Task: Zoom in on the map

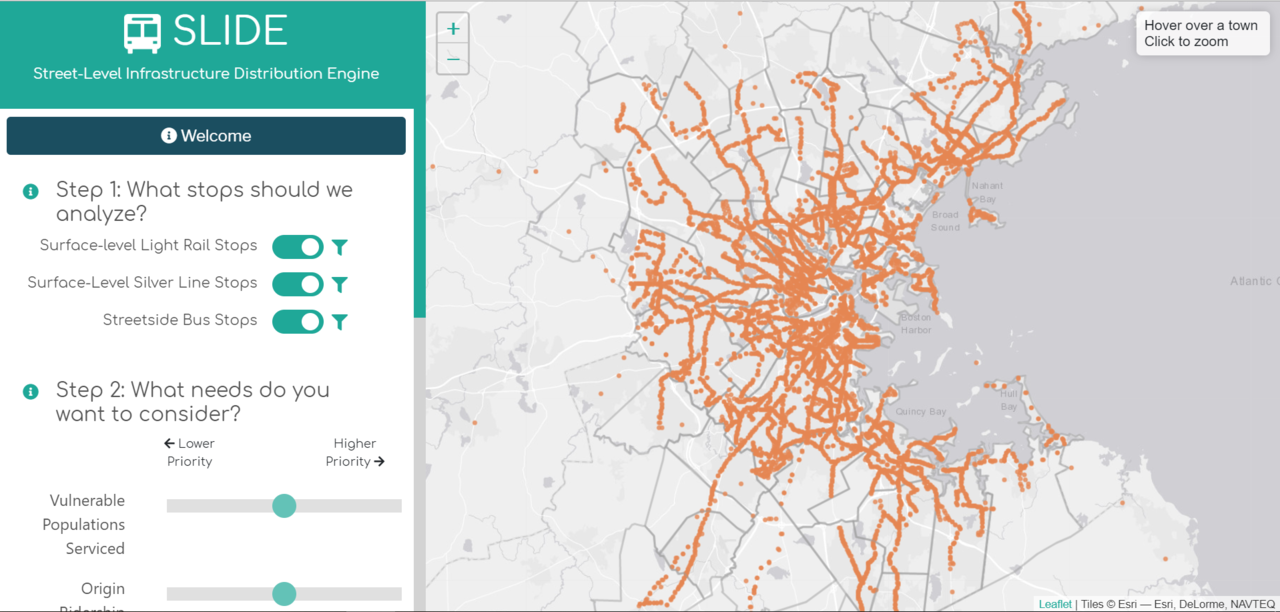Action: click(453, 29)
